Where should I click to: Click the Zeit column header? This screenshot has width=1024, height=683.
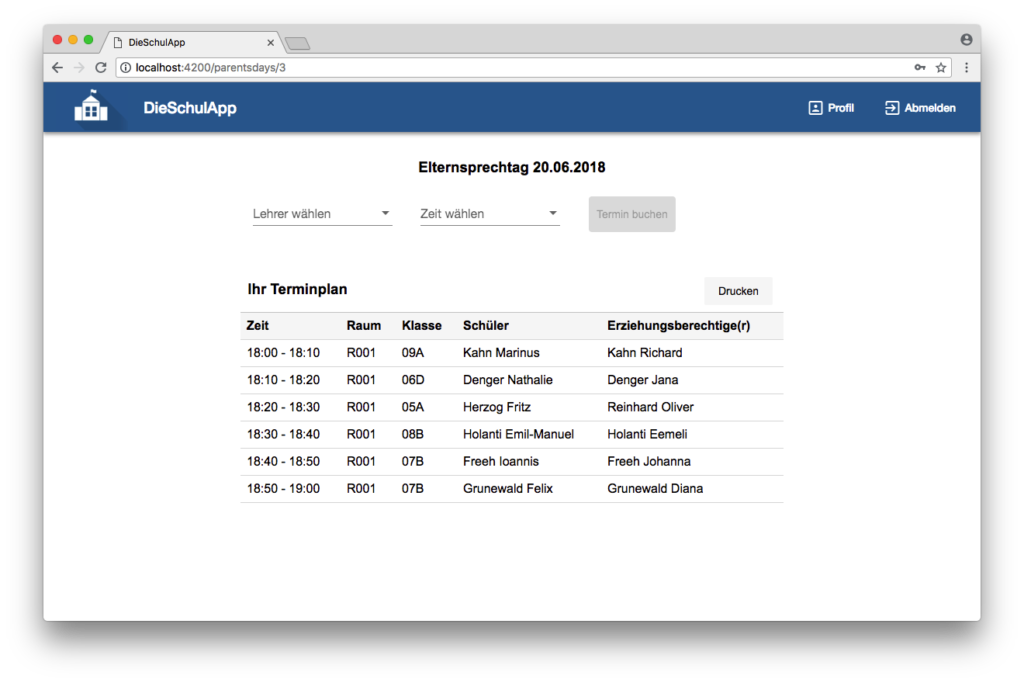pos(257,325)
